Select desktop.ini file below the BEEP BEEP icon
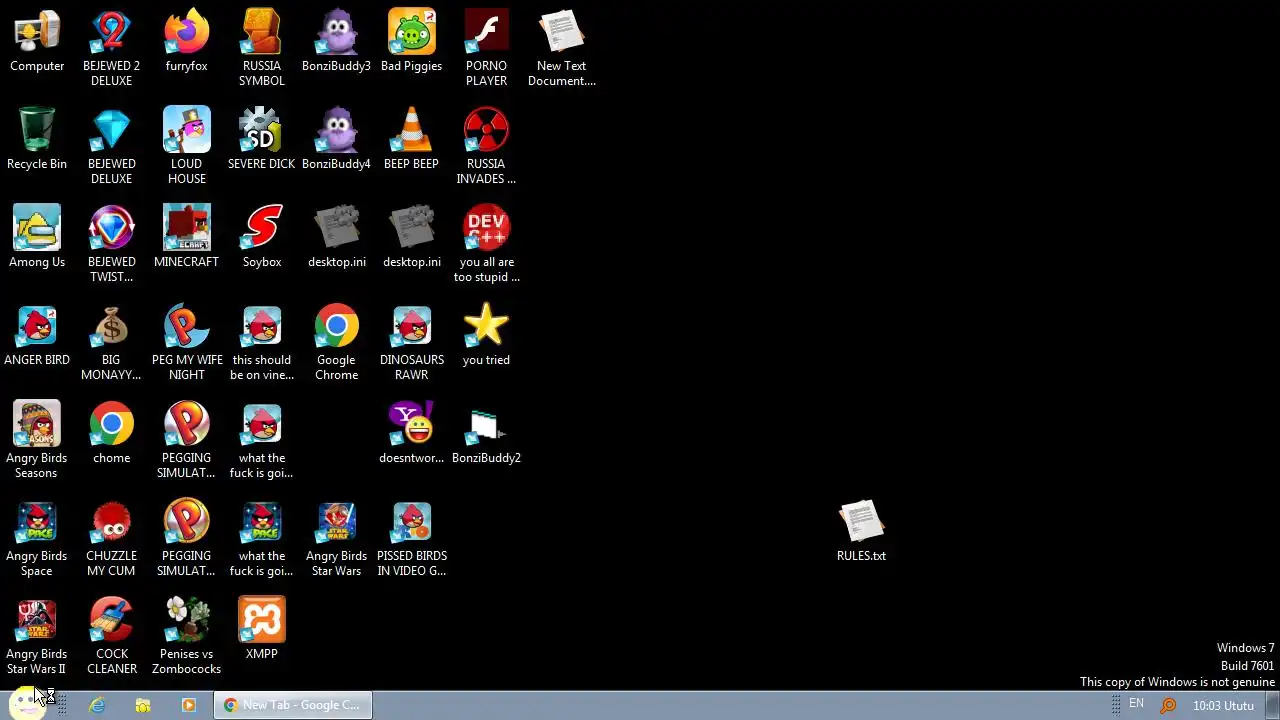Image resolution: width=1280 pixels, height=720 pixels. click(x=411, y=229)
